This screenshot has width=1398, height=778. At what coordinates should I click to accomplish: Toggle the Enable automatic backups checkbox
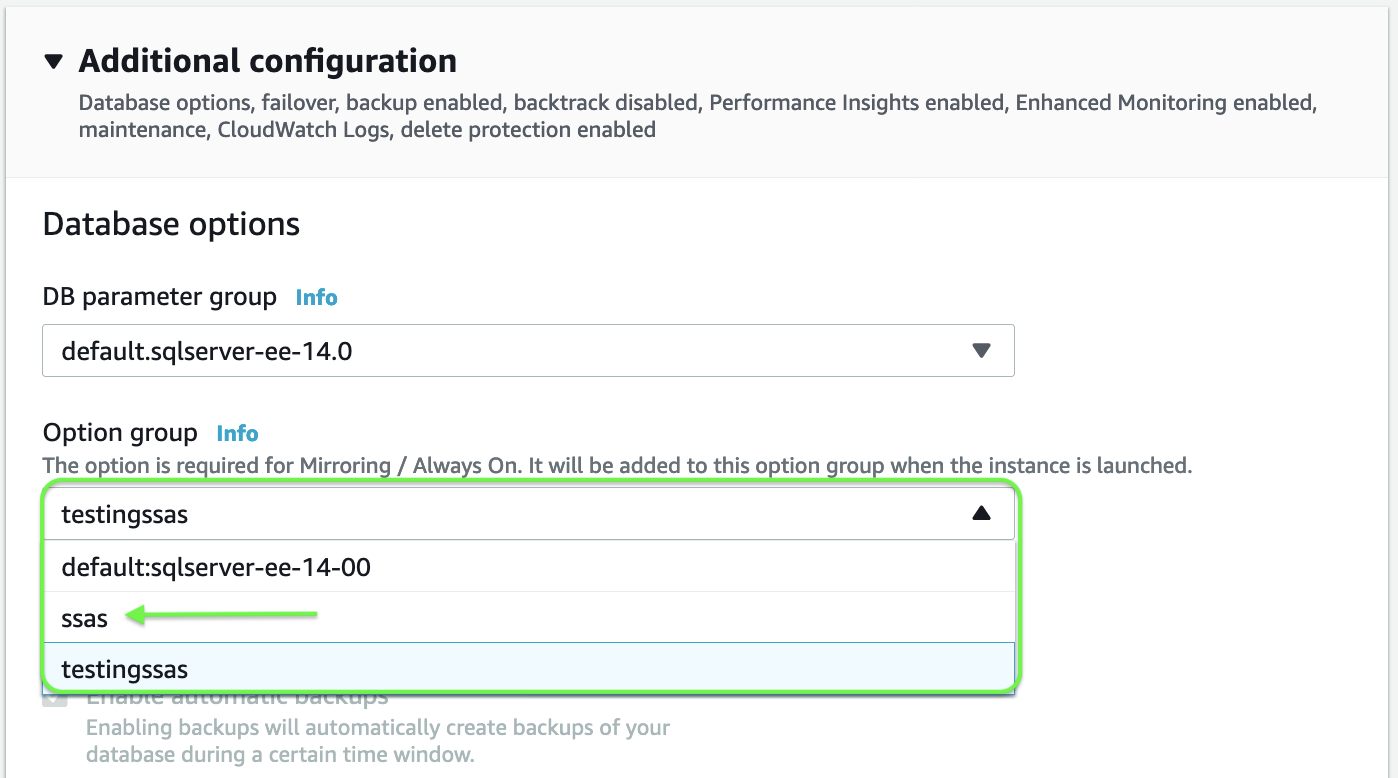pos(55,697)
